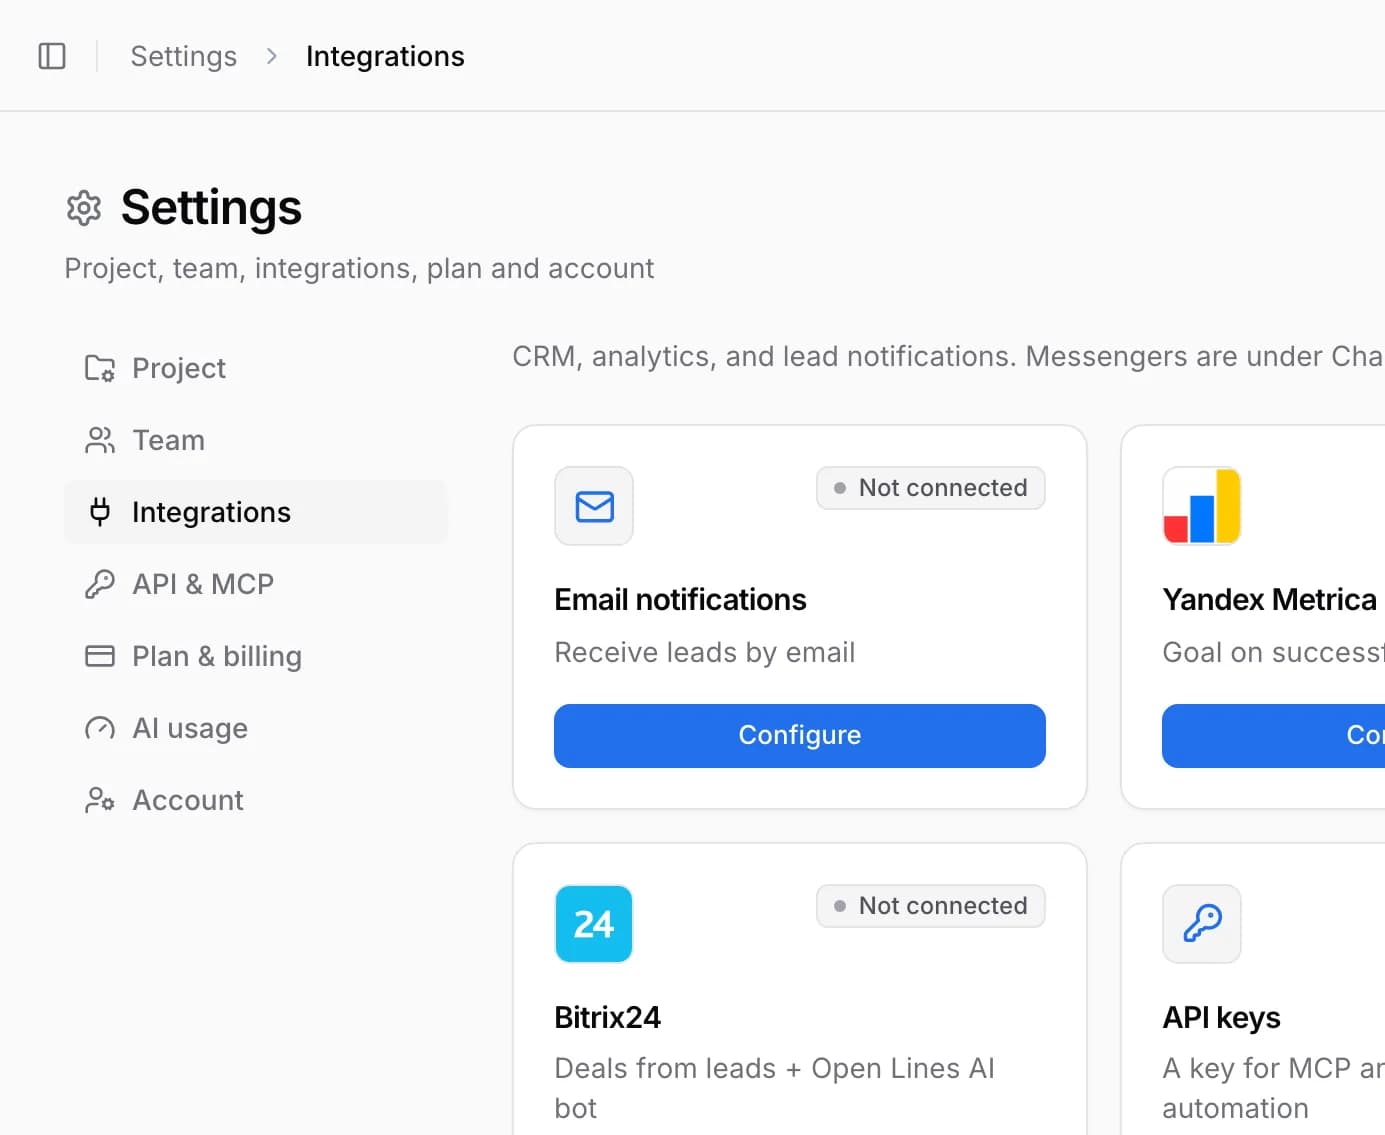
Task: Open the Project settings section
Action: click(256, 368)
